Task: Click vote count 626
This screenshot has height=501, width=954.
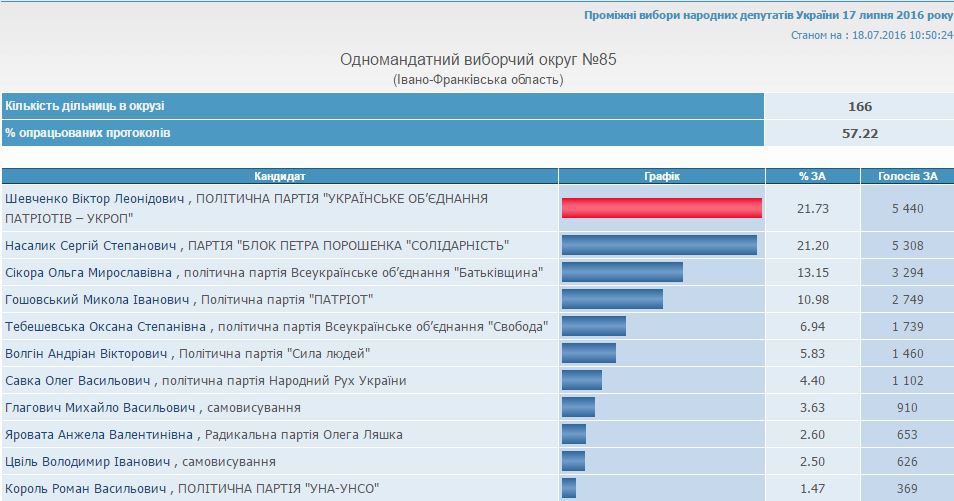Action: 907,461
